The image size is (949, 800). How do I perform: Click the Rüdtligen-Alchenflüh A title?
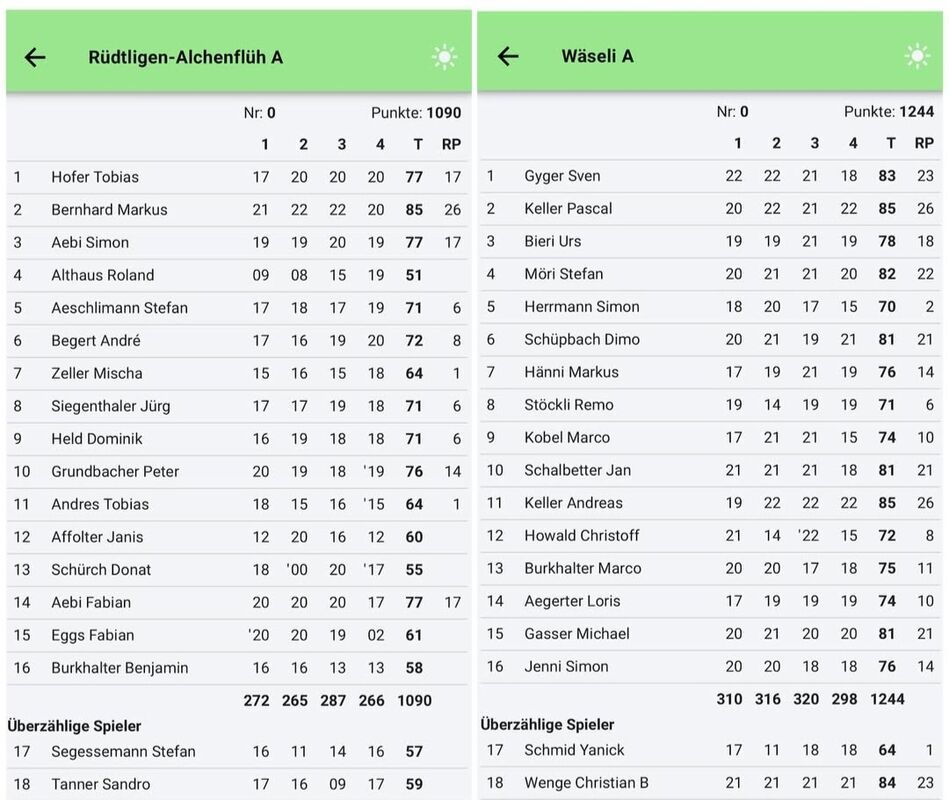pyautogui.click(x=185, y=57)
